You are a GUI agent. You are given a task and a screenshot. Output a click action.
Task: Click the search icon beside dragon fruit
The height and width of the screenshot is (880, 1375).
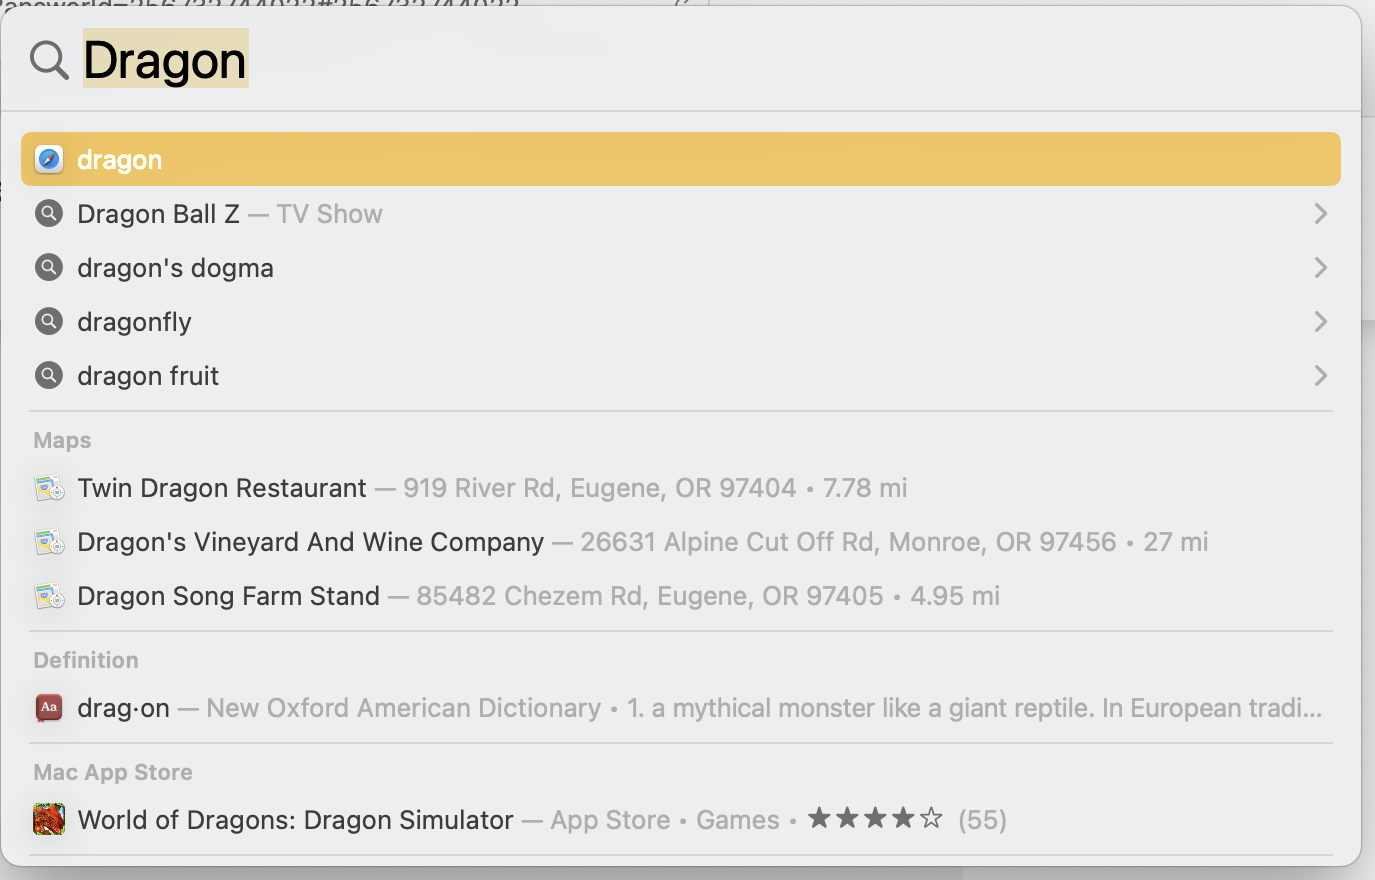49,375
